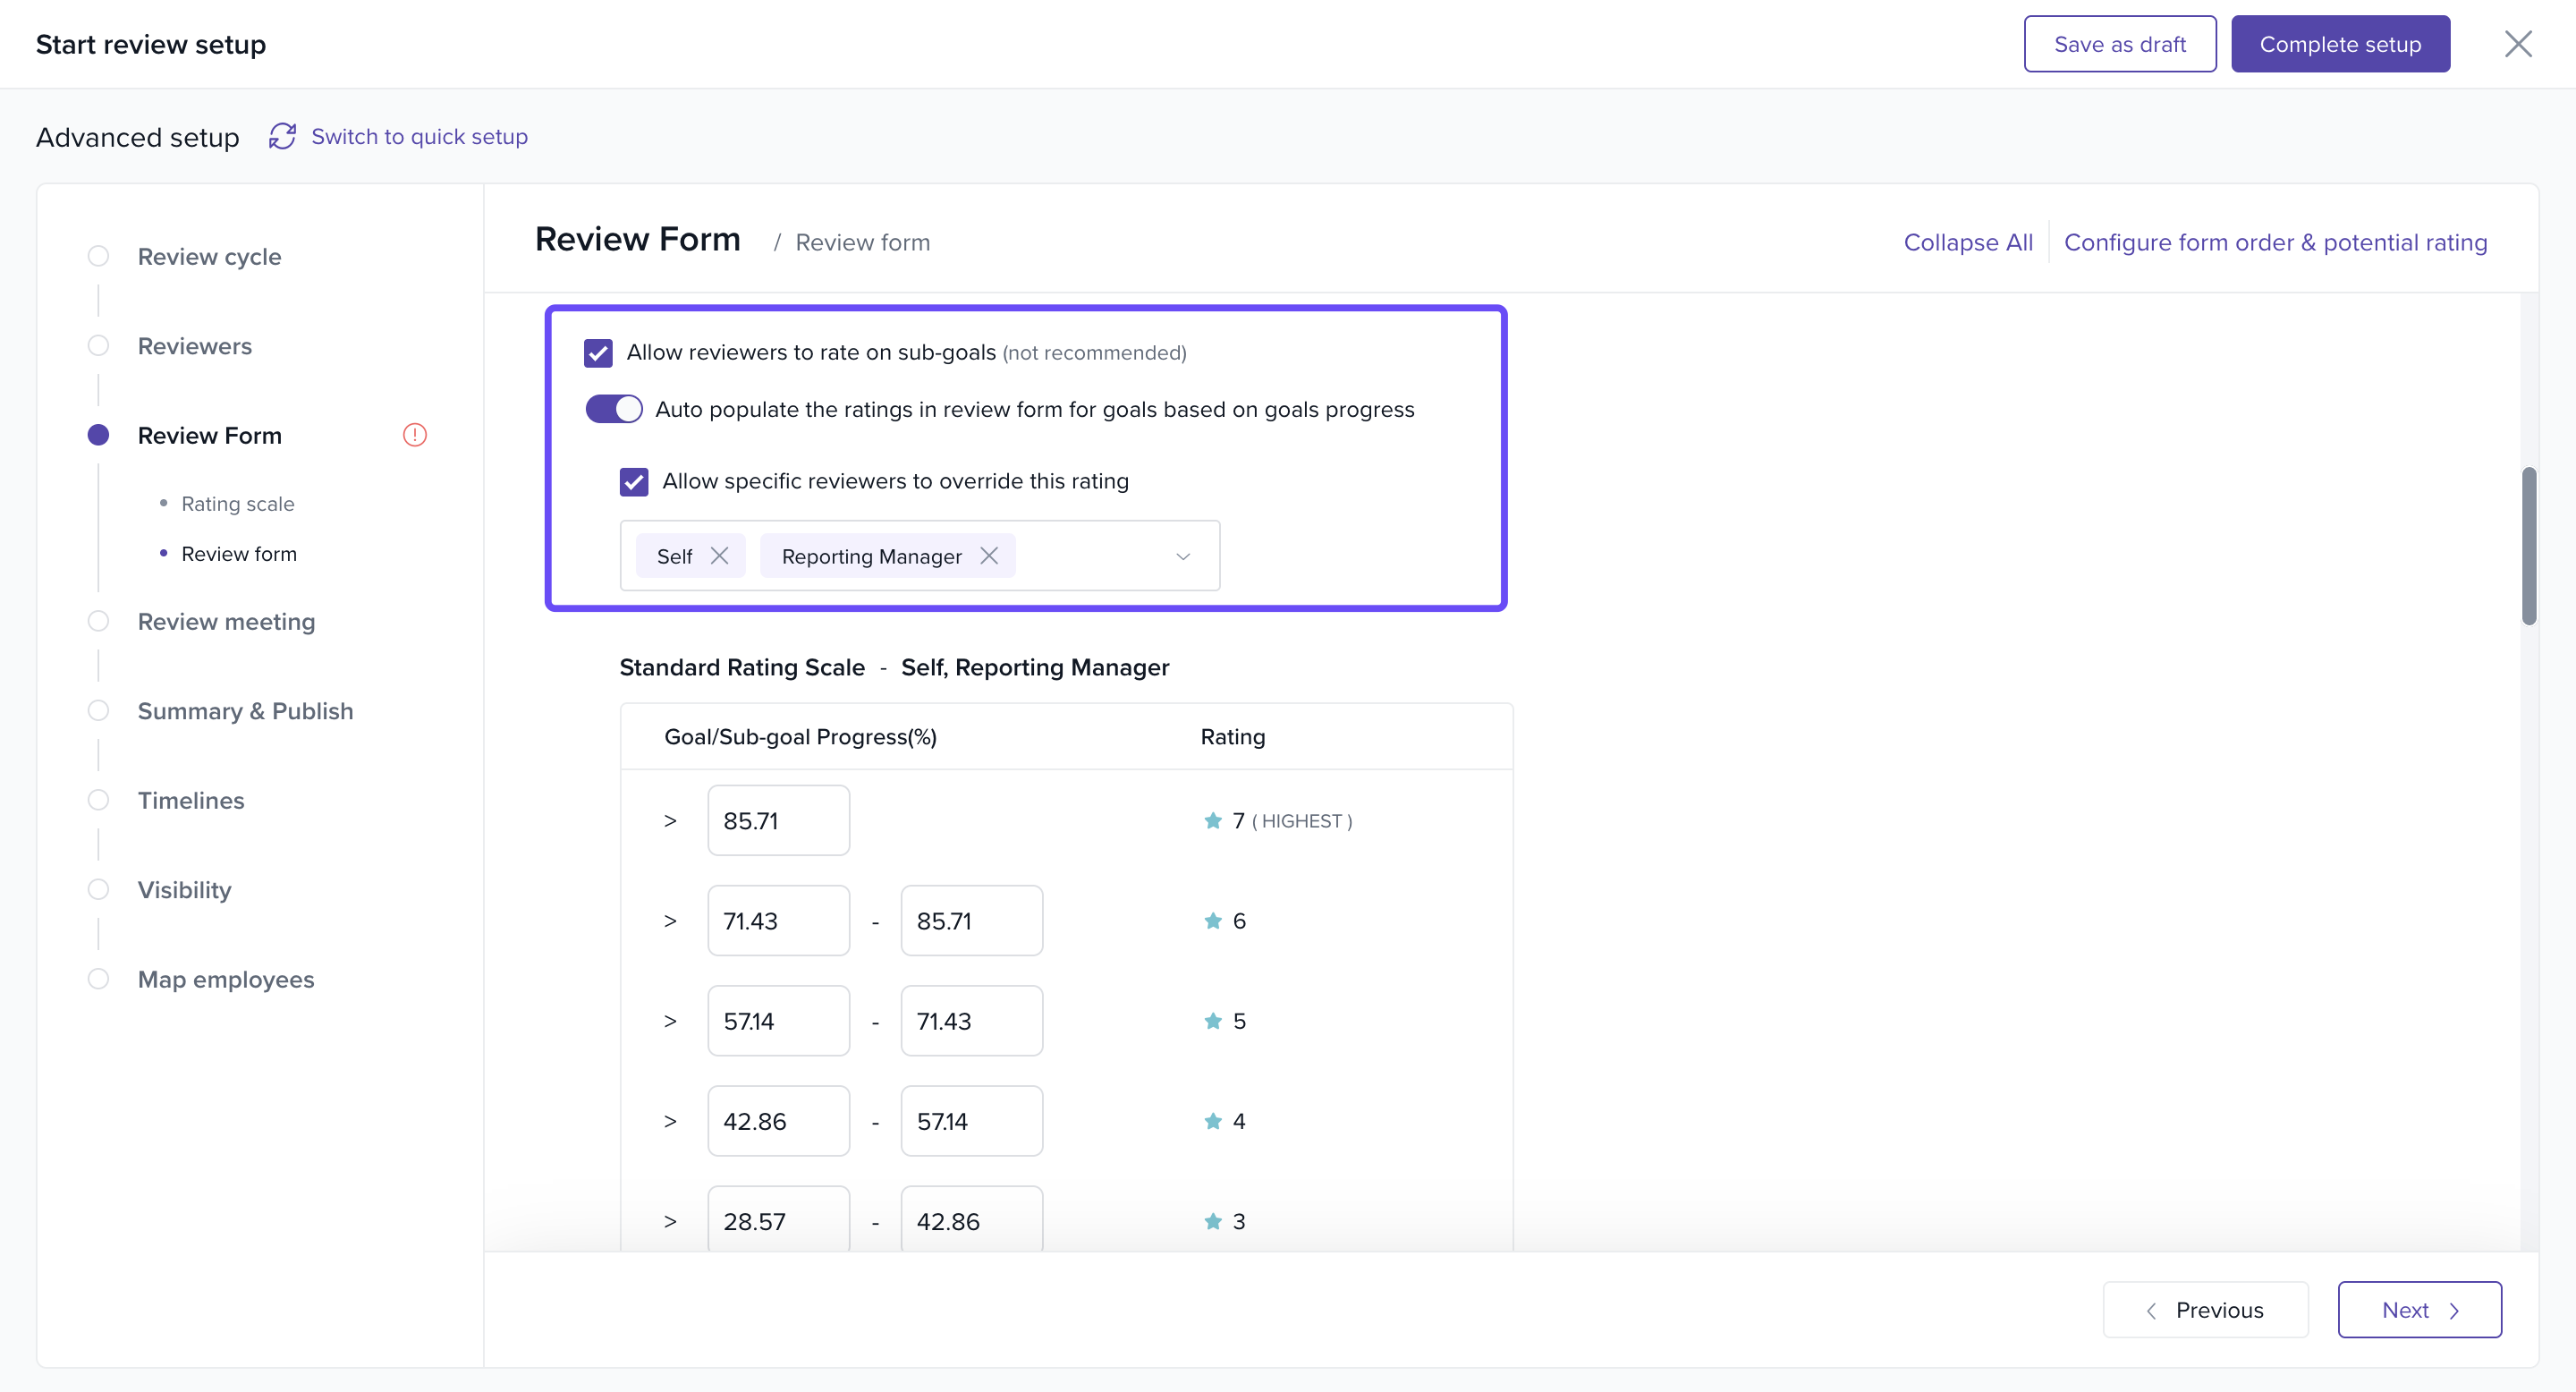
Task: Uncheck Allow reviewers to rate on sub-goals
Action: (598, 353)
